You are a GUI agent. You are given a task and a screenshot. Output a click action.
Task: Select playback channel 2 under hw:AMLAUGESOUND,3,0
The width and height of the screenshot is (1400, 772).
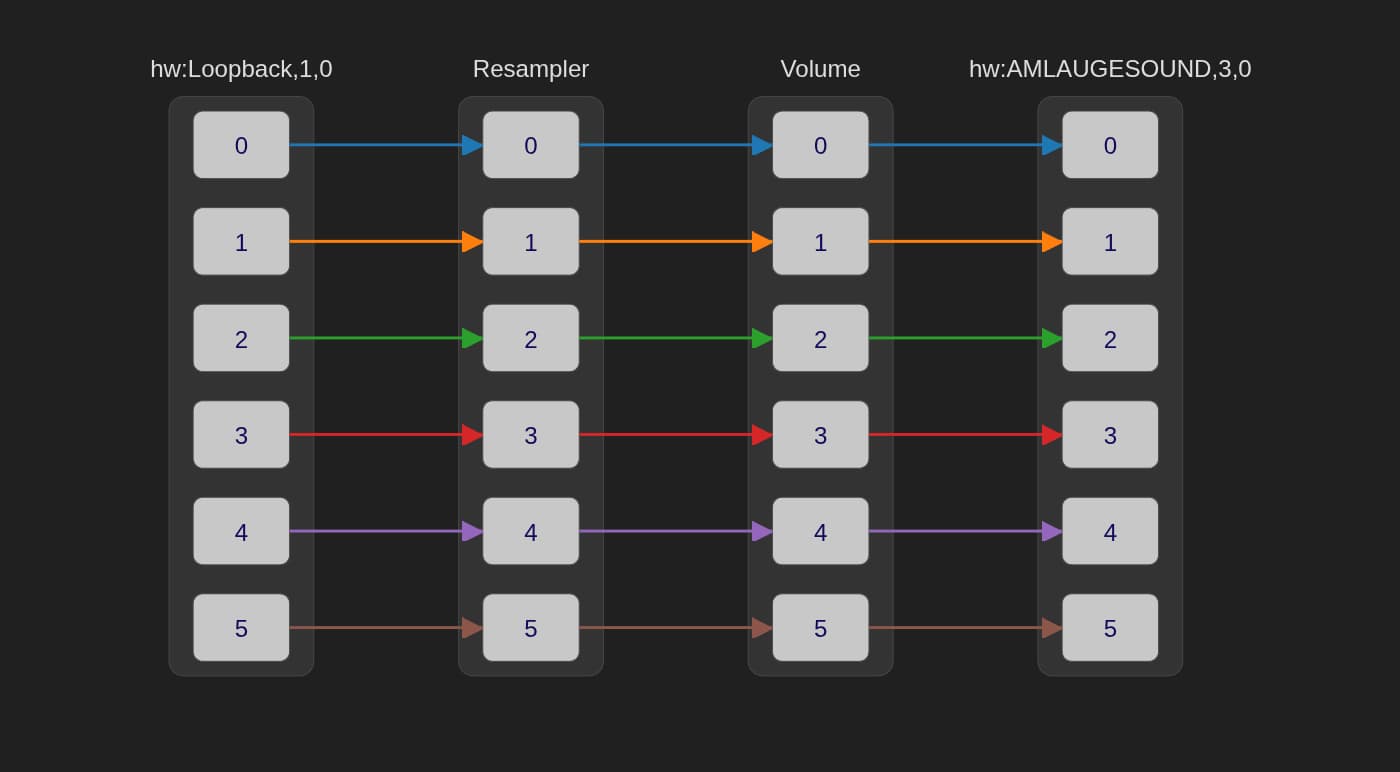(x=1110, y=338)
